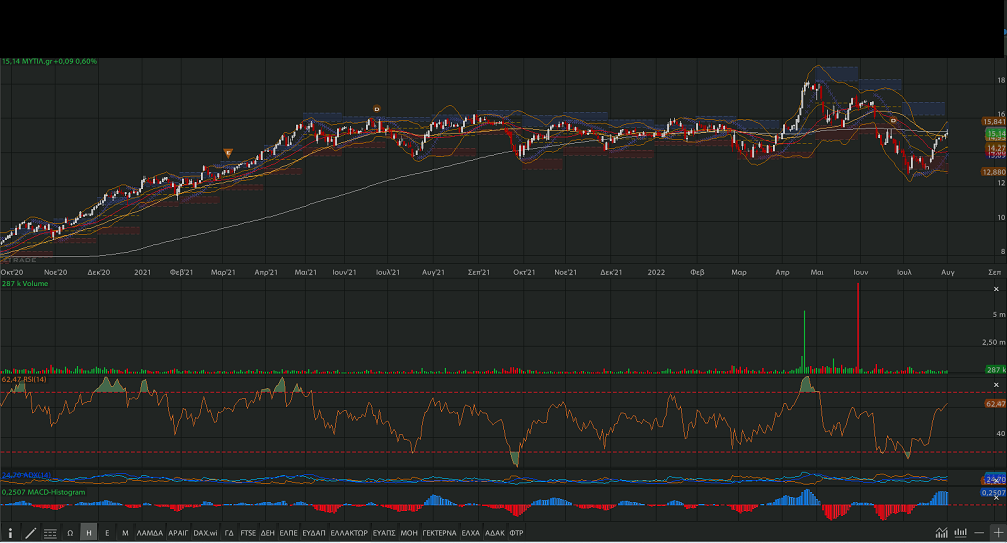Viewport: 1007px width, 543px height.
Task: Open the ΛΑΜΔΑ symbol tab
Action: [x=148, y=533]
